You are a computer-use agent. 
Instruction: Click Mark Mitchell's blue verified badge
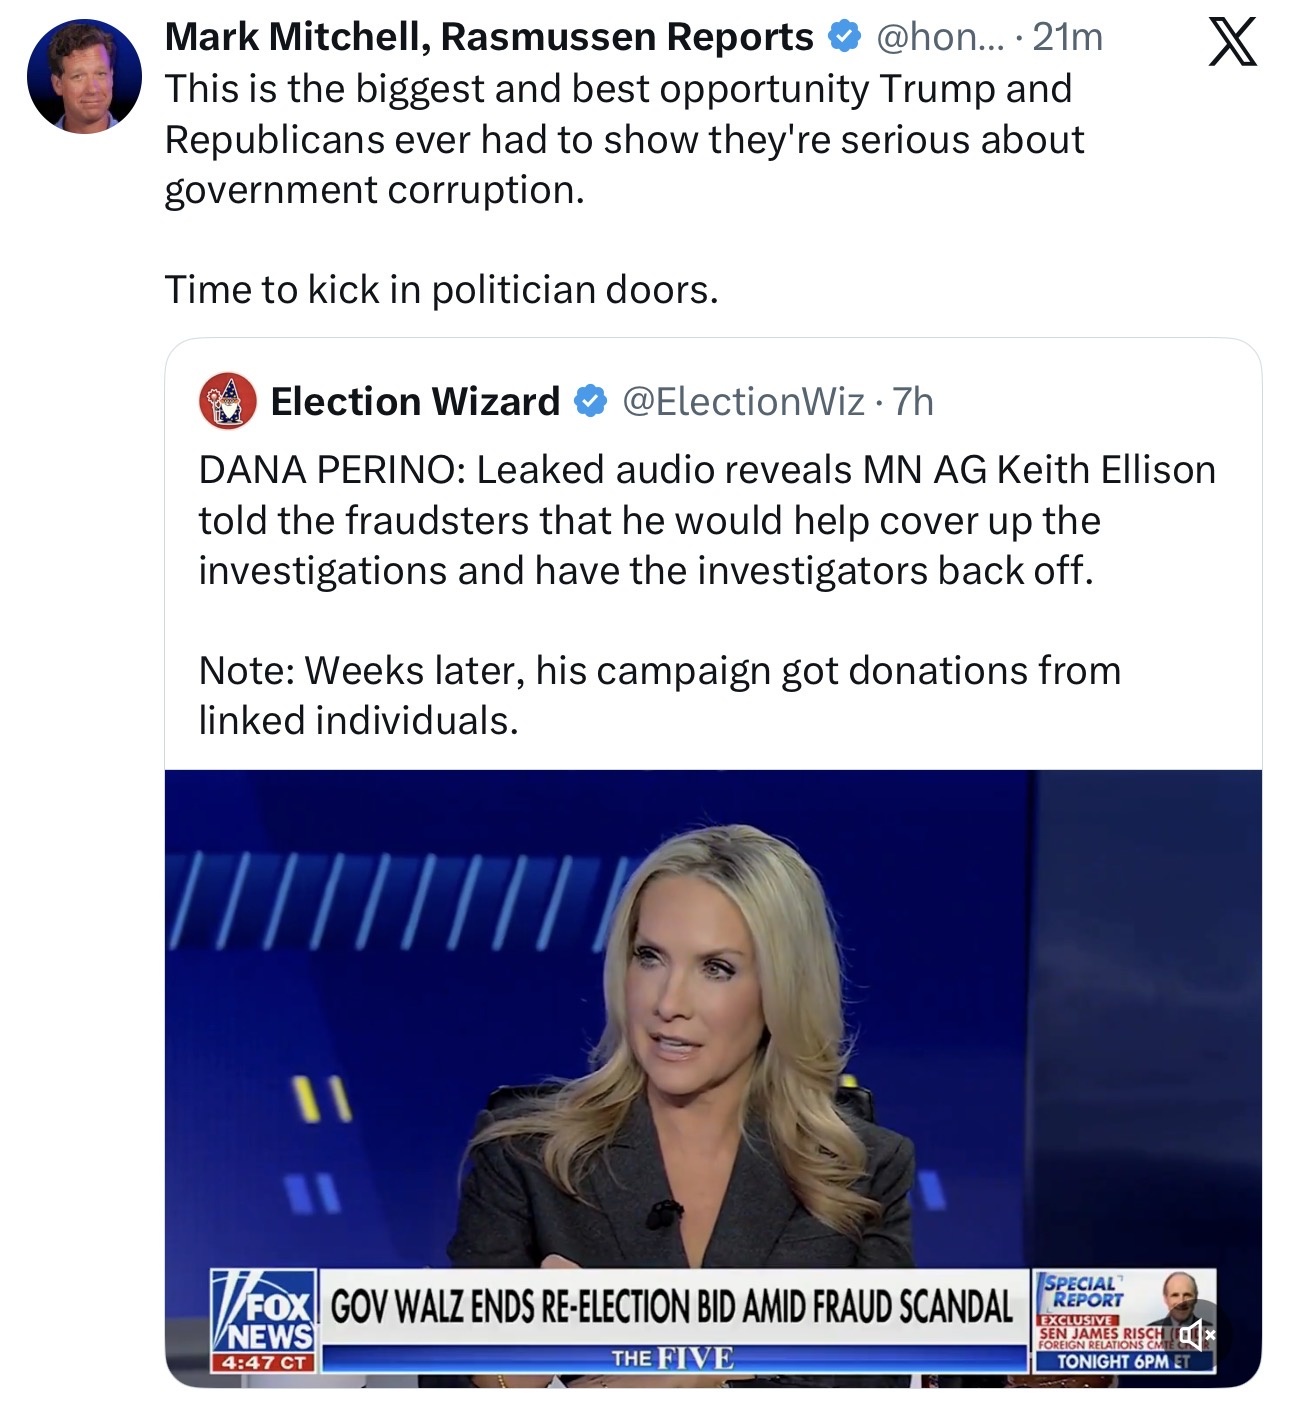pos(845,37)
